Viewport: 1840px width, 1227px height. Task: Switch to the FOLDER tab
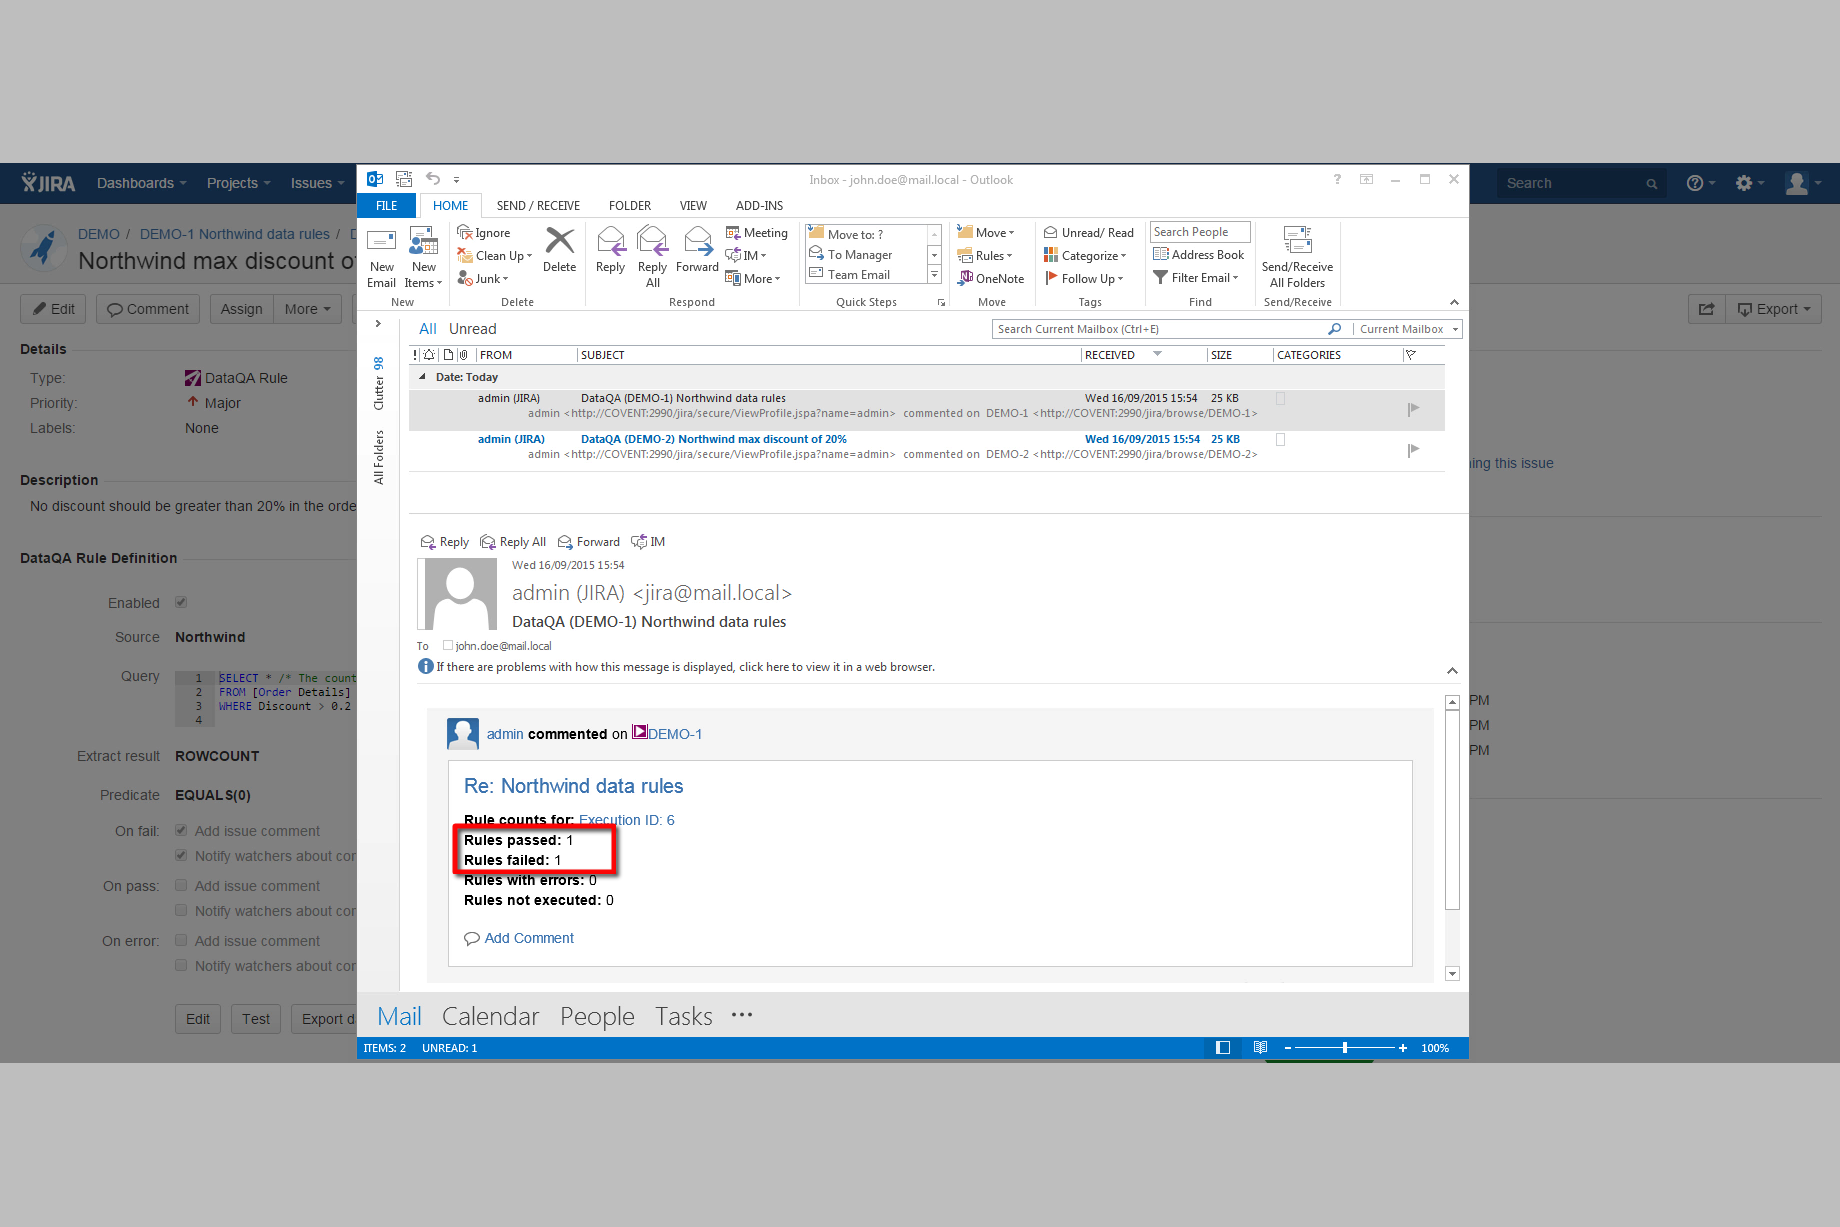tap(630, 206)
